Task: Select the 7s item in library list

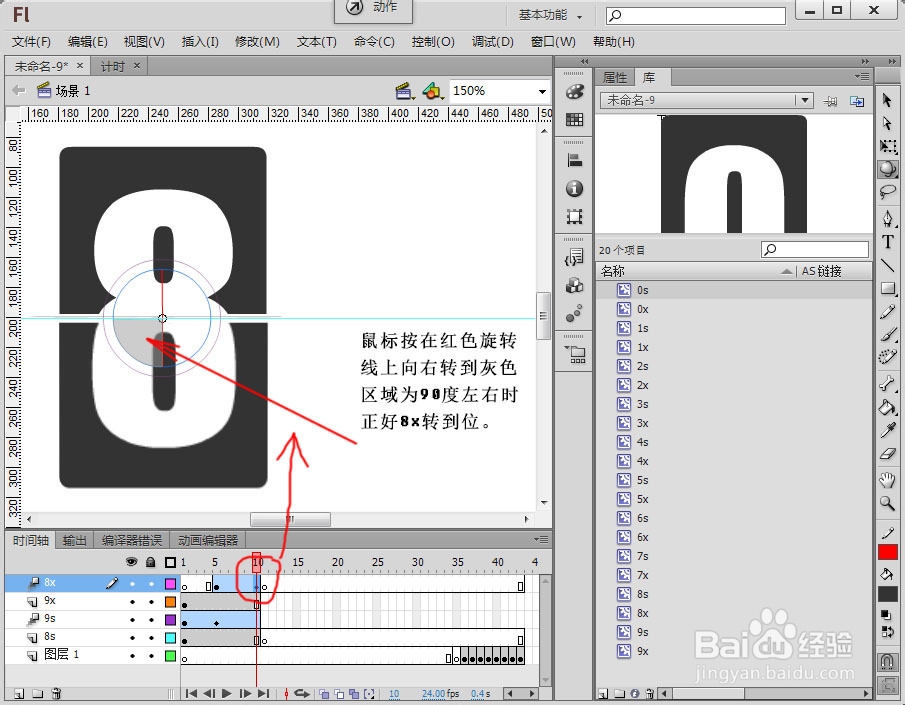Action: tap(641, 556)
